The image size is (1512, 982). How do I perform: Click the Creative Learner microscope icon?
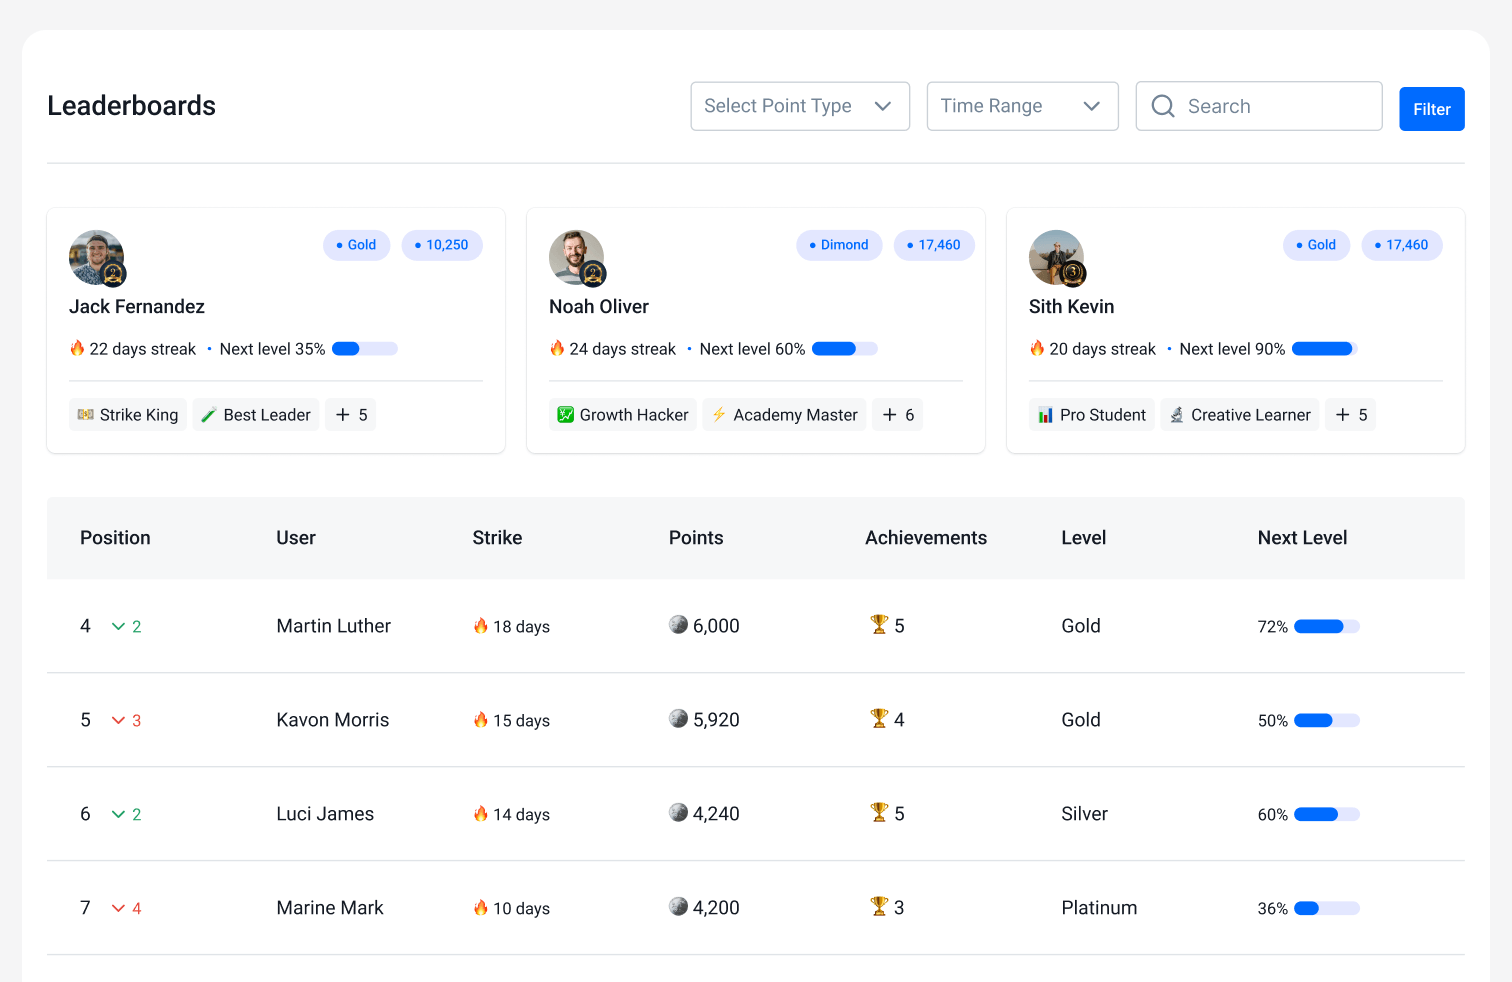[1177, 415]
